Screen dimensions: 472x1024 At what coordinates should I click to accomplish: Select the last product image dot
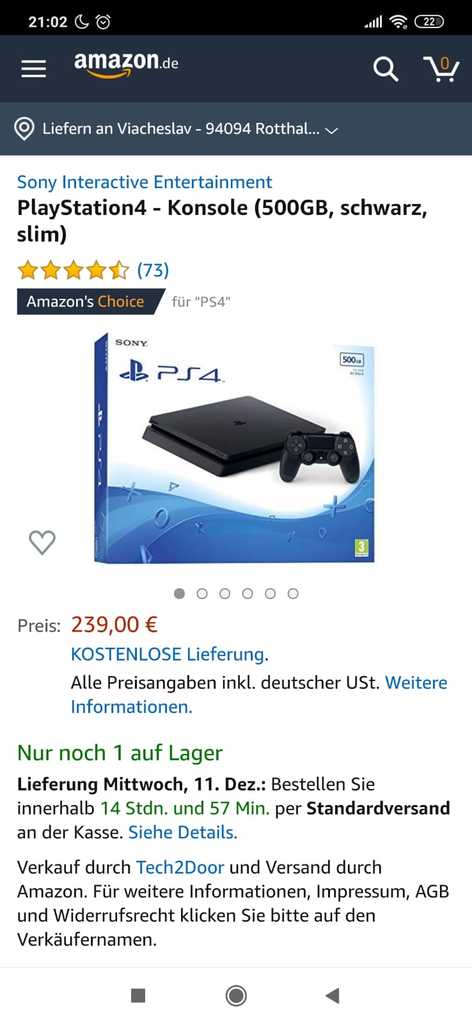(293, 594)
